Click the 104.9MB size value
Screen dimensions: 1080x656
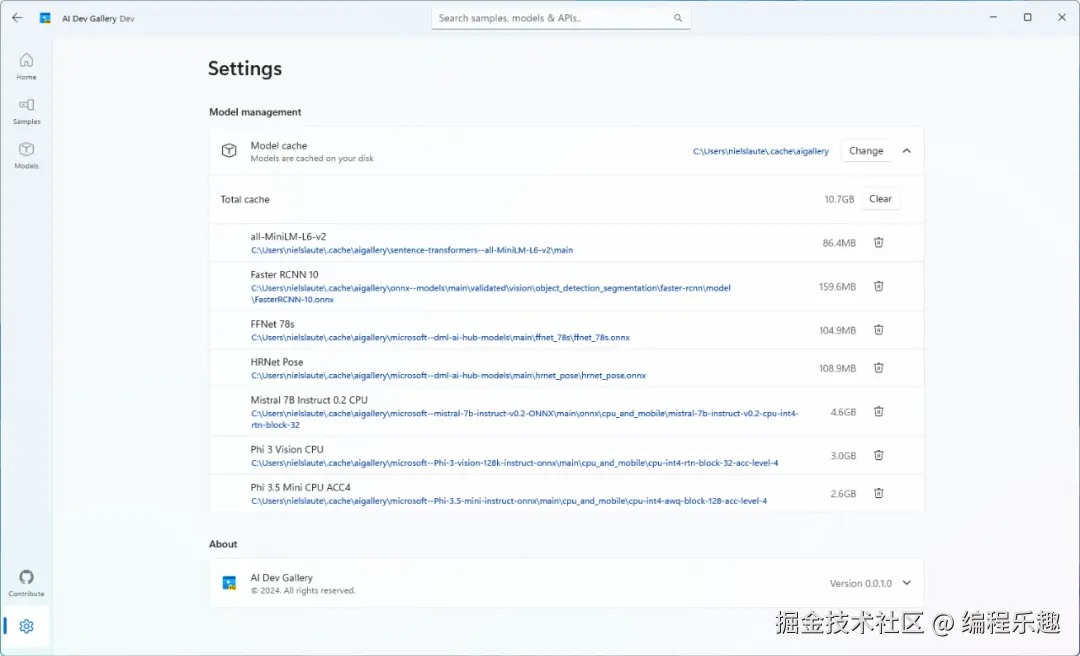click(837, 330)
